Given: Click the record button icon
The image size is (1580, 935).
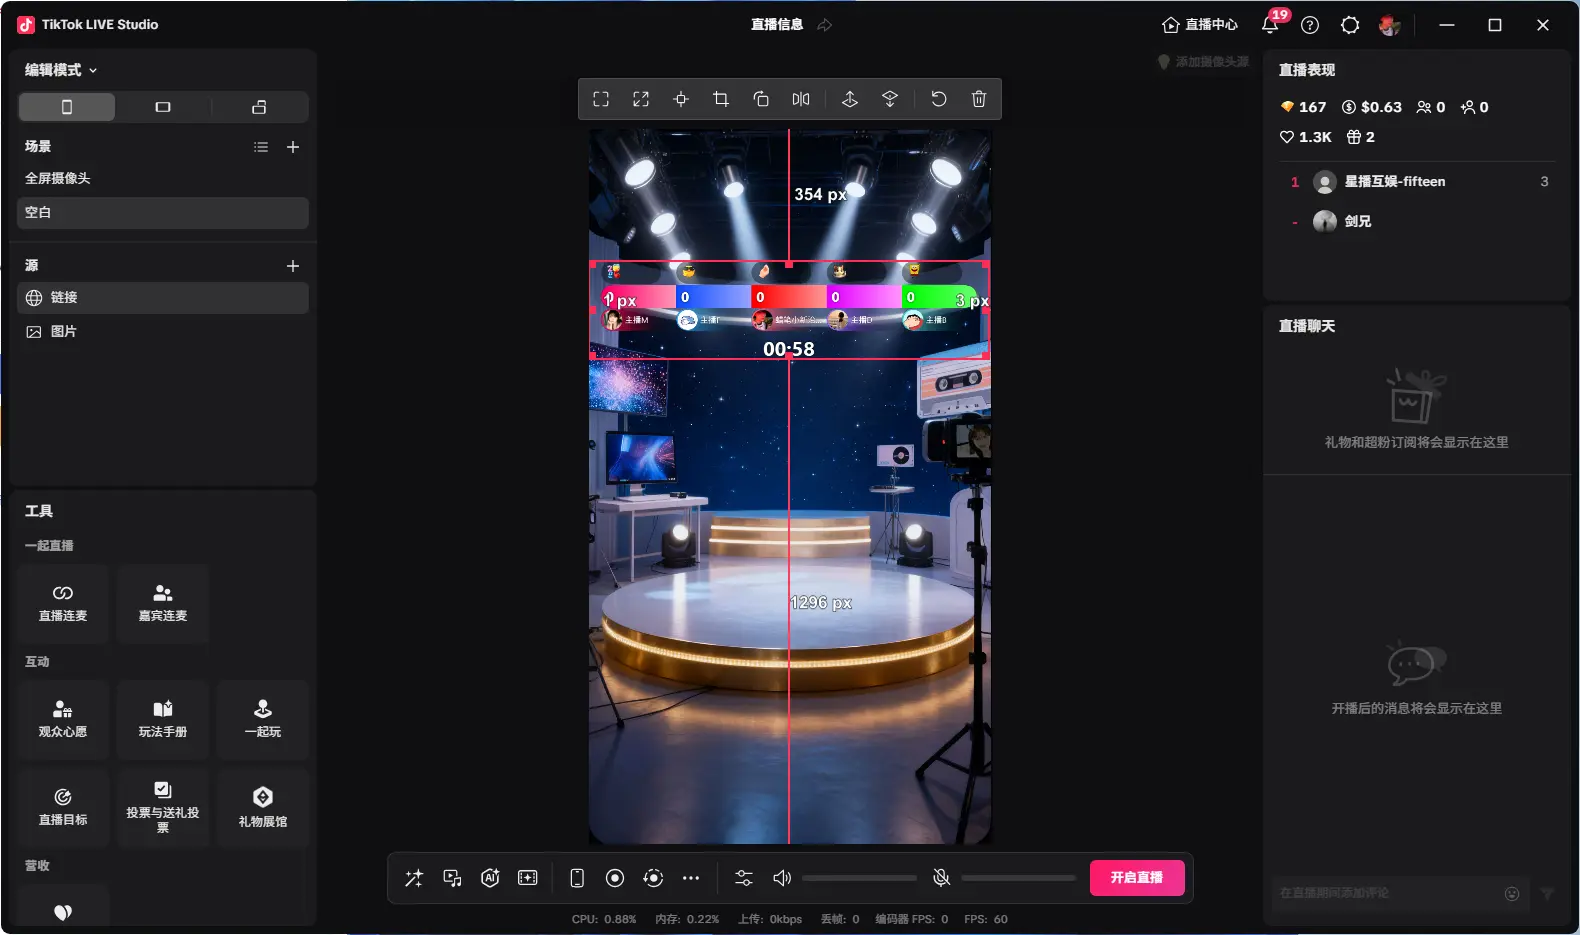Looking at the screenshot, I should (x=615, y=878).
